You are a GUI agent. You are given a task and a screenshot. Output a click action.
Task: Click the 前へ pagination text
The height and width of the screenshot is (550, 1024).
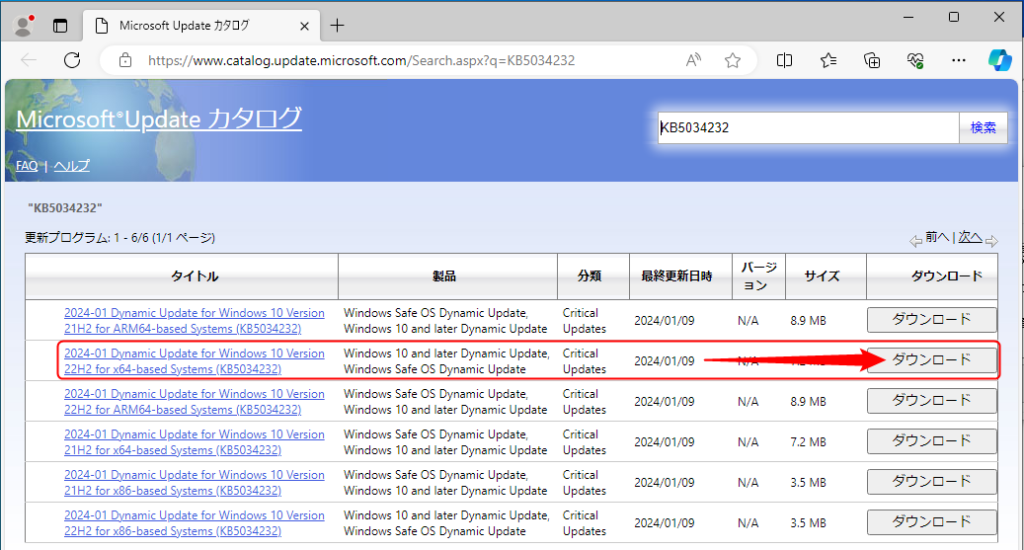[x=936, y=237]
